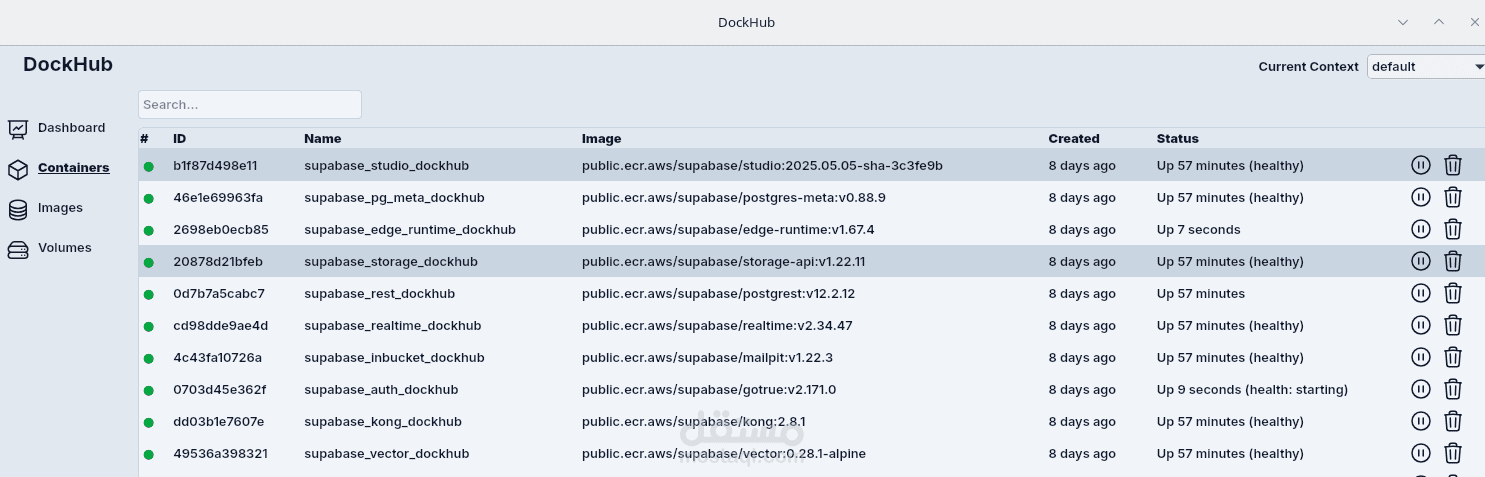Sort by the Status column header
The image size is (1485, 477).
pos(1177,139)
